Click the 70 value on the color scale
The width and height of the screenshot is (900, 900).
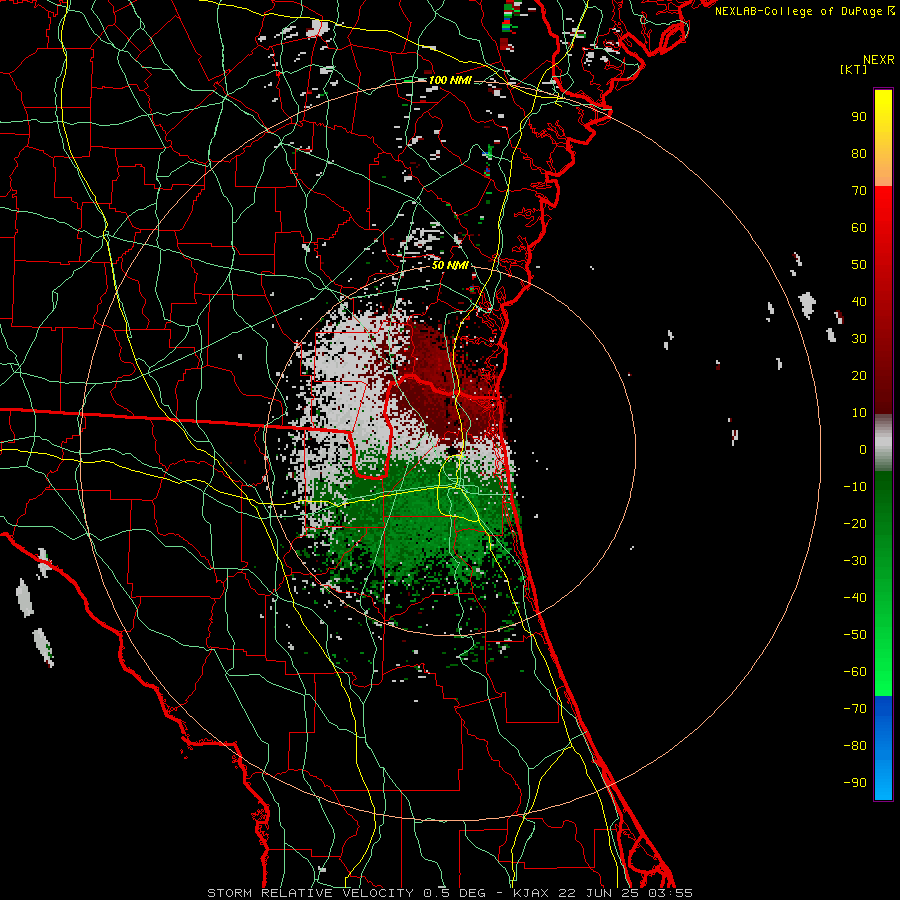(x=859, y=191)
